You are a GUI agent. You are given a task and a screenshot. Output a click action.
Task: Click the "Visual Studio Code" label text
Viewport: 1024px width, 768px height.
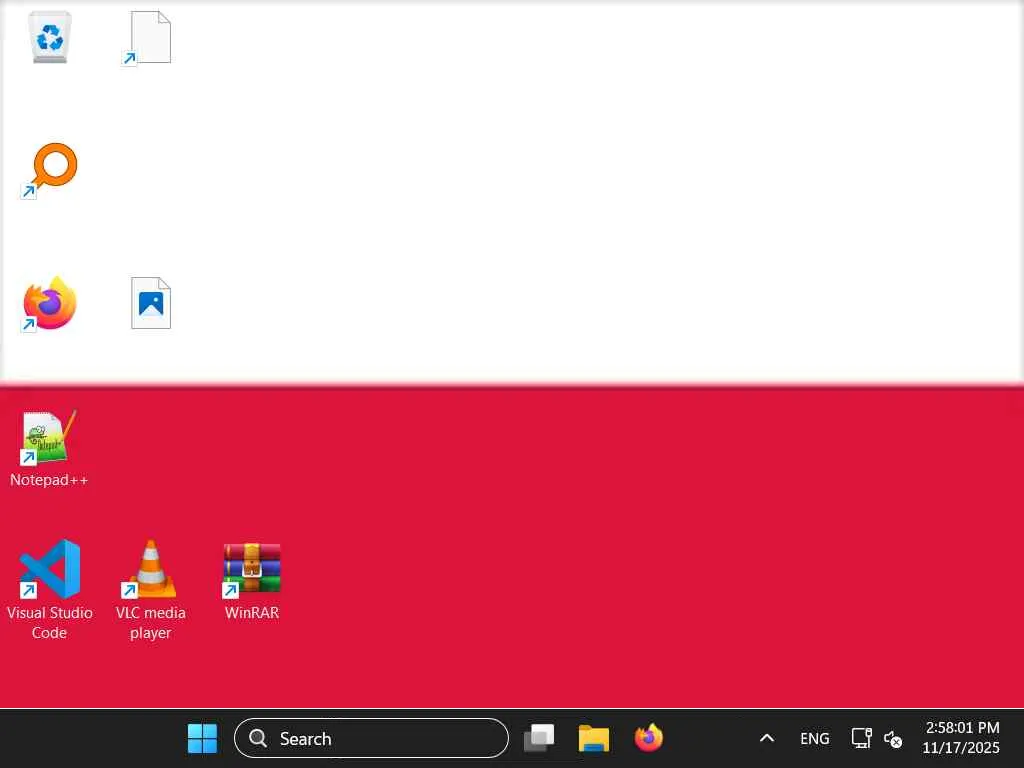point(50,622)
